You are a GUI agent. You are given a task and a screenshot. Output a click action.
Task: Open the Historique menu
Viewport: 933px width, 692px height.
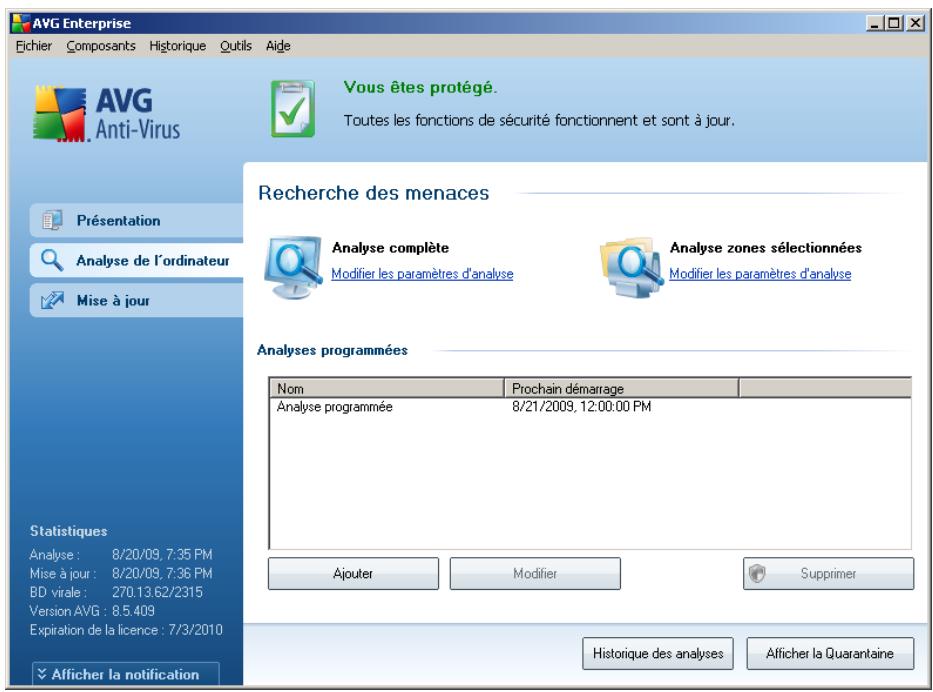(x=177, y=46)
